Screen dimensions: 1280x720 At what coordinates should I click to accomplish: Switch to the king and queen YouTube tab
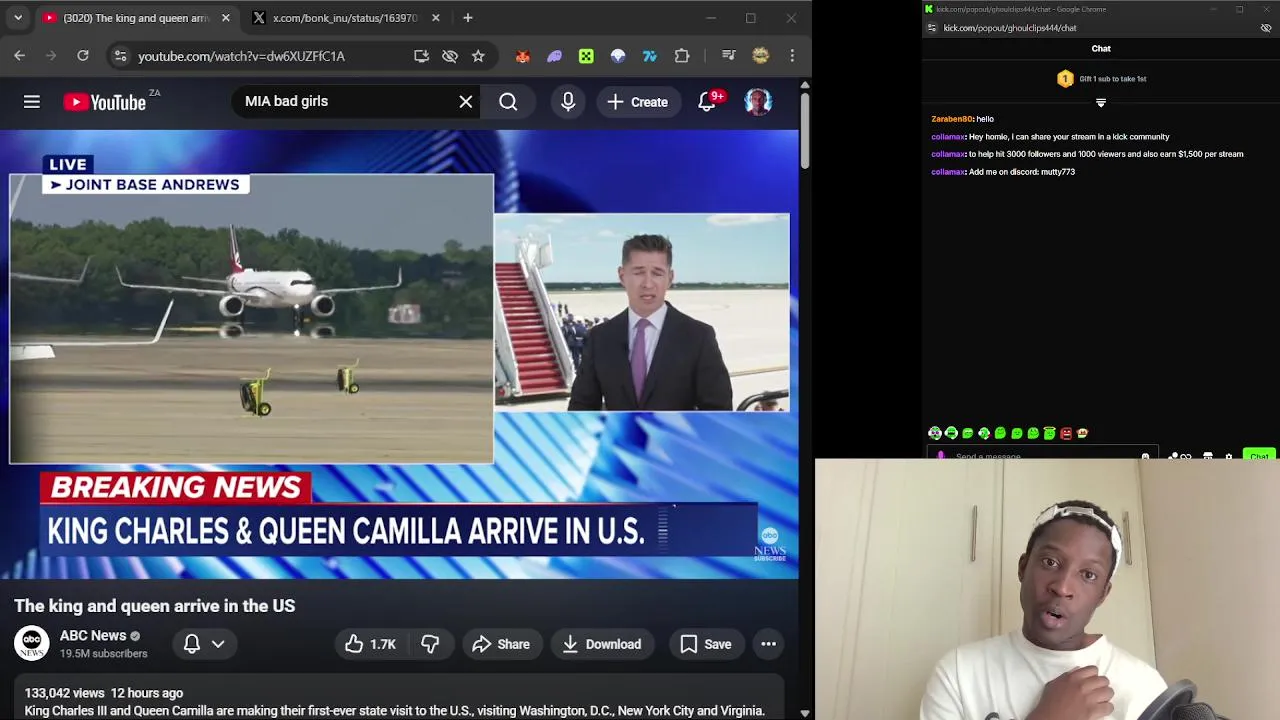pos(136,18)
